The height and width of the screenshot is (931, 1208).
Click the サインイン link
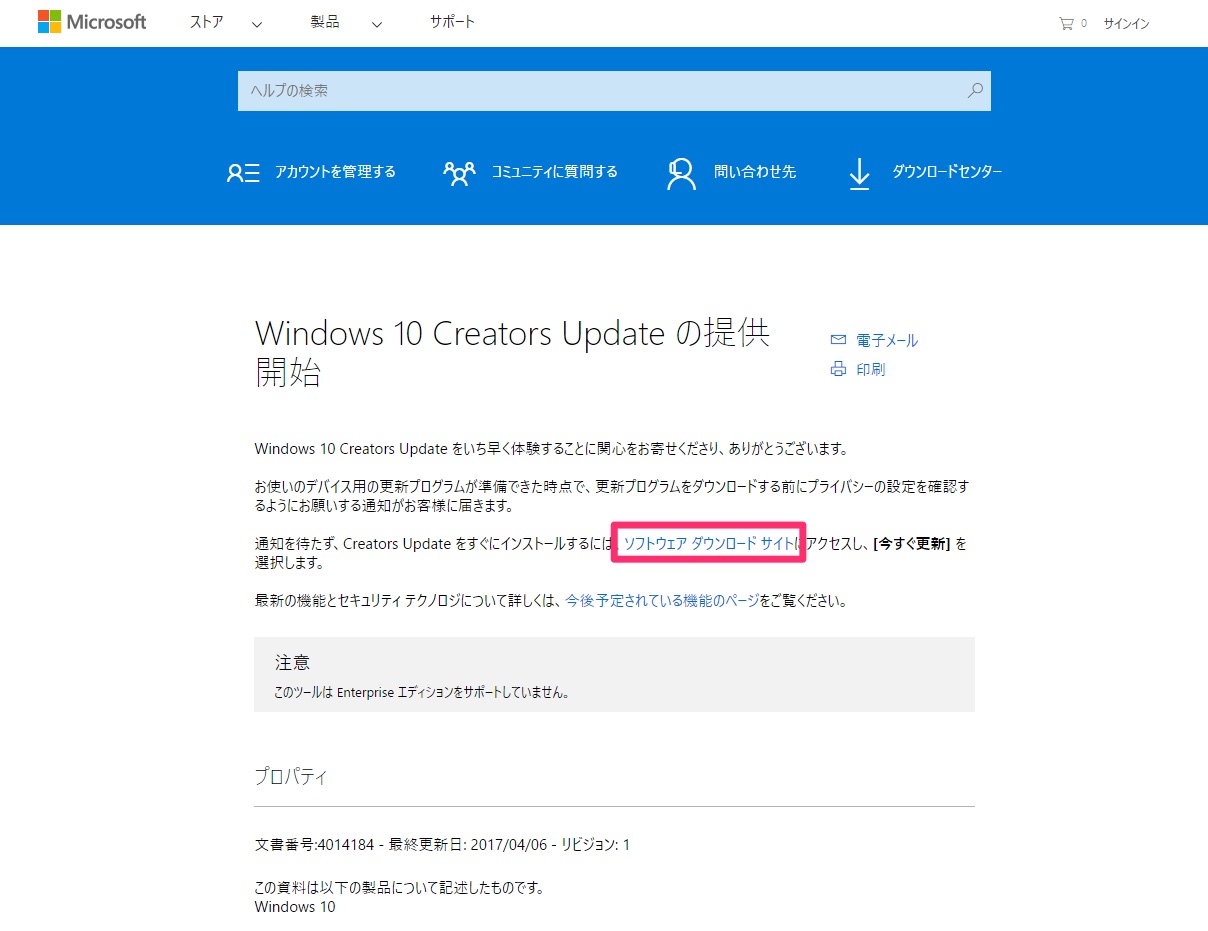point(1126,24)
